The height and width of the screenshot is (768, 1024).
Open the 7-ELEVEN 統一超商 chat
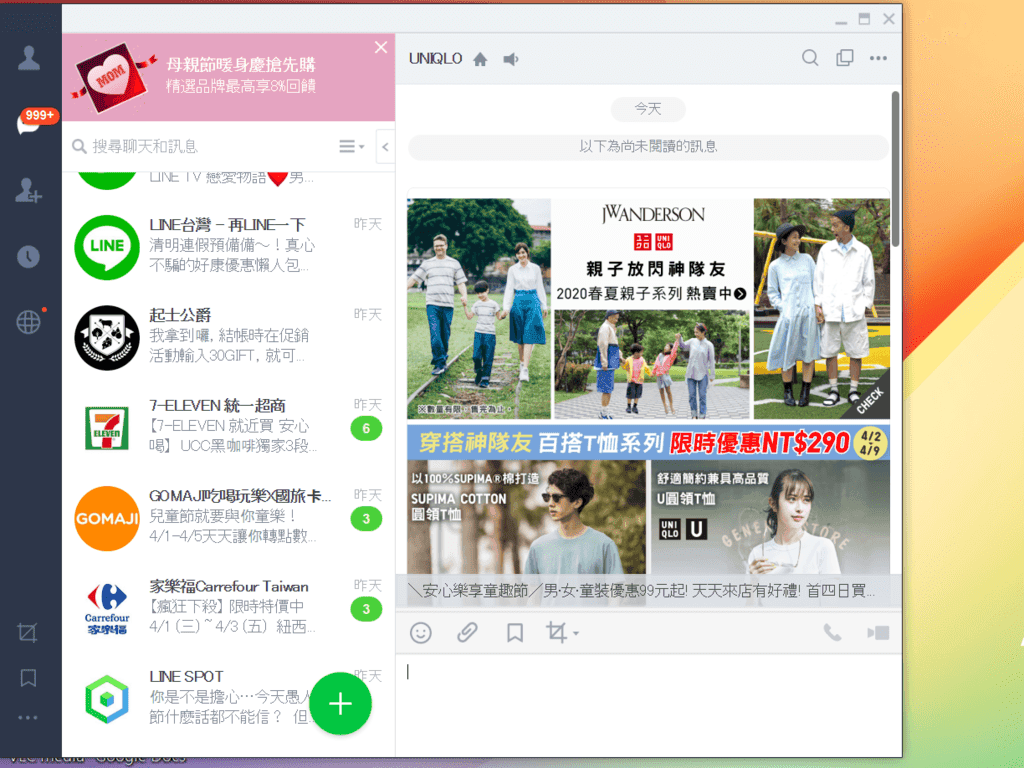[228, 427]
